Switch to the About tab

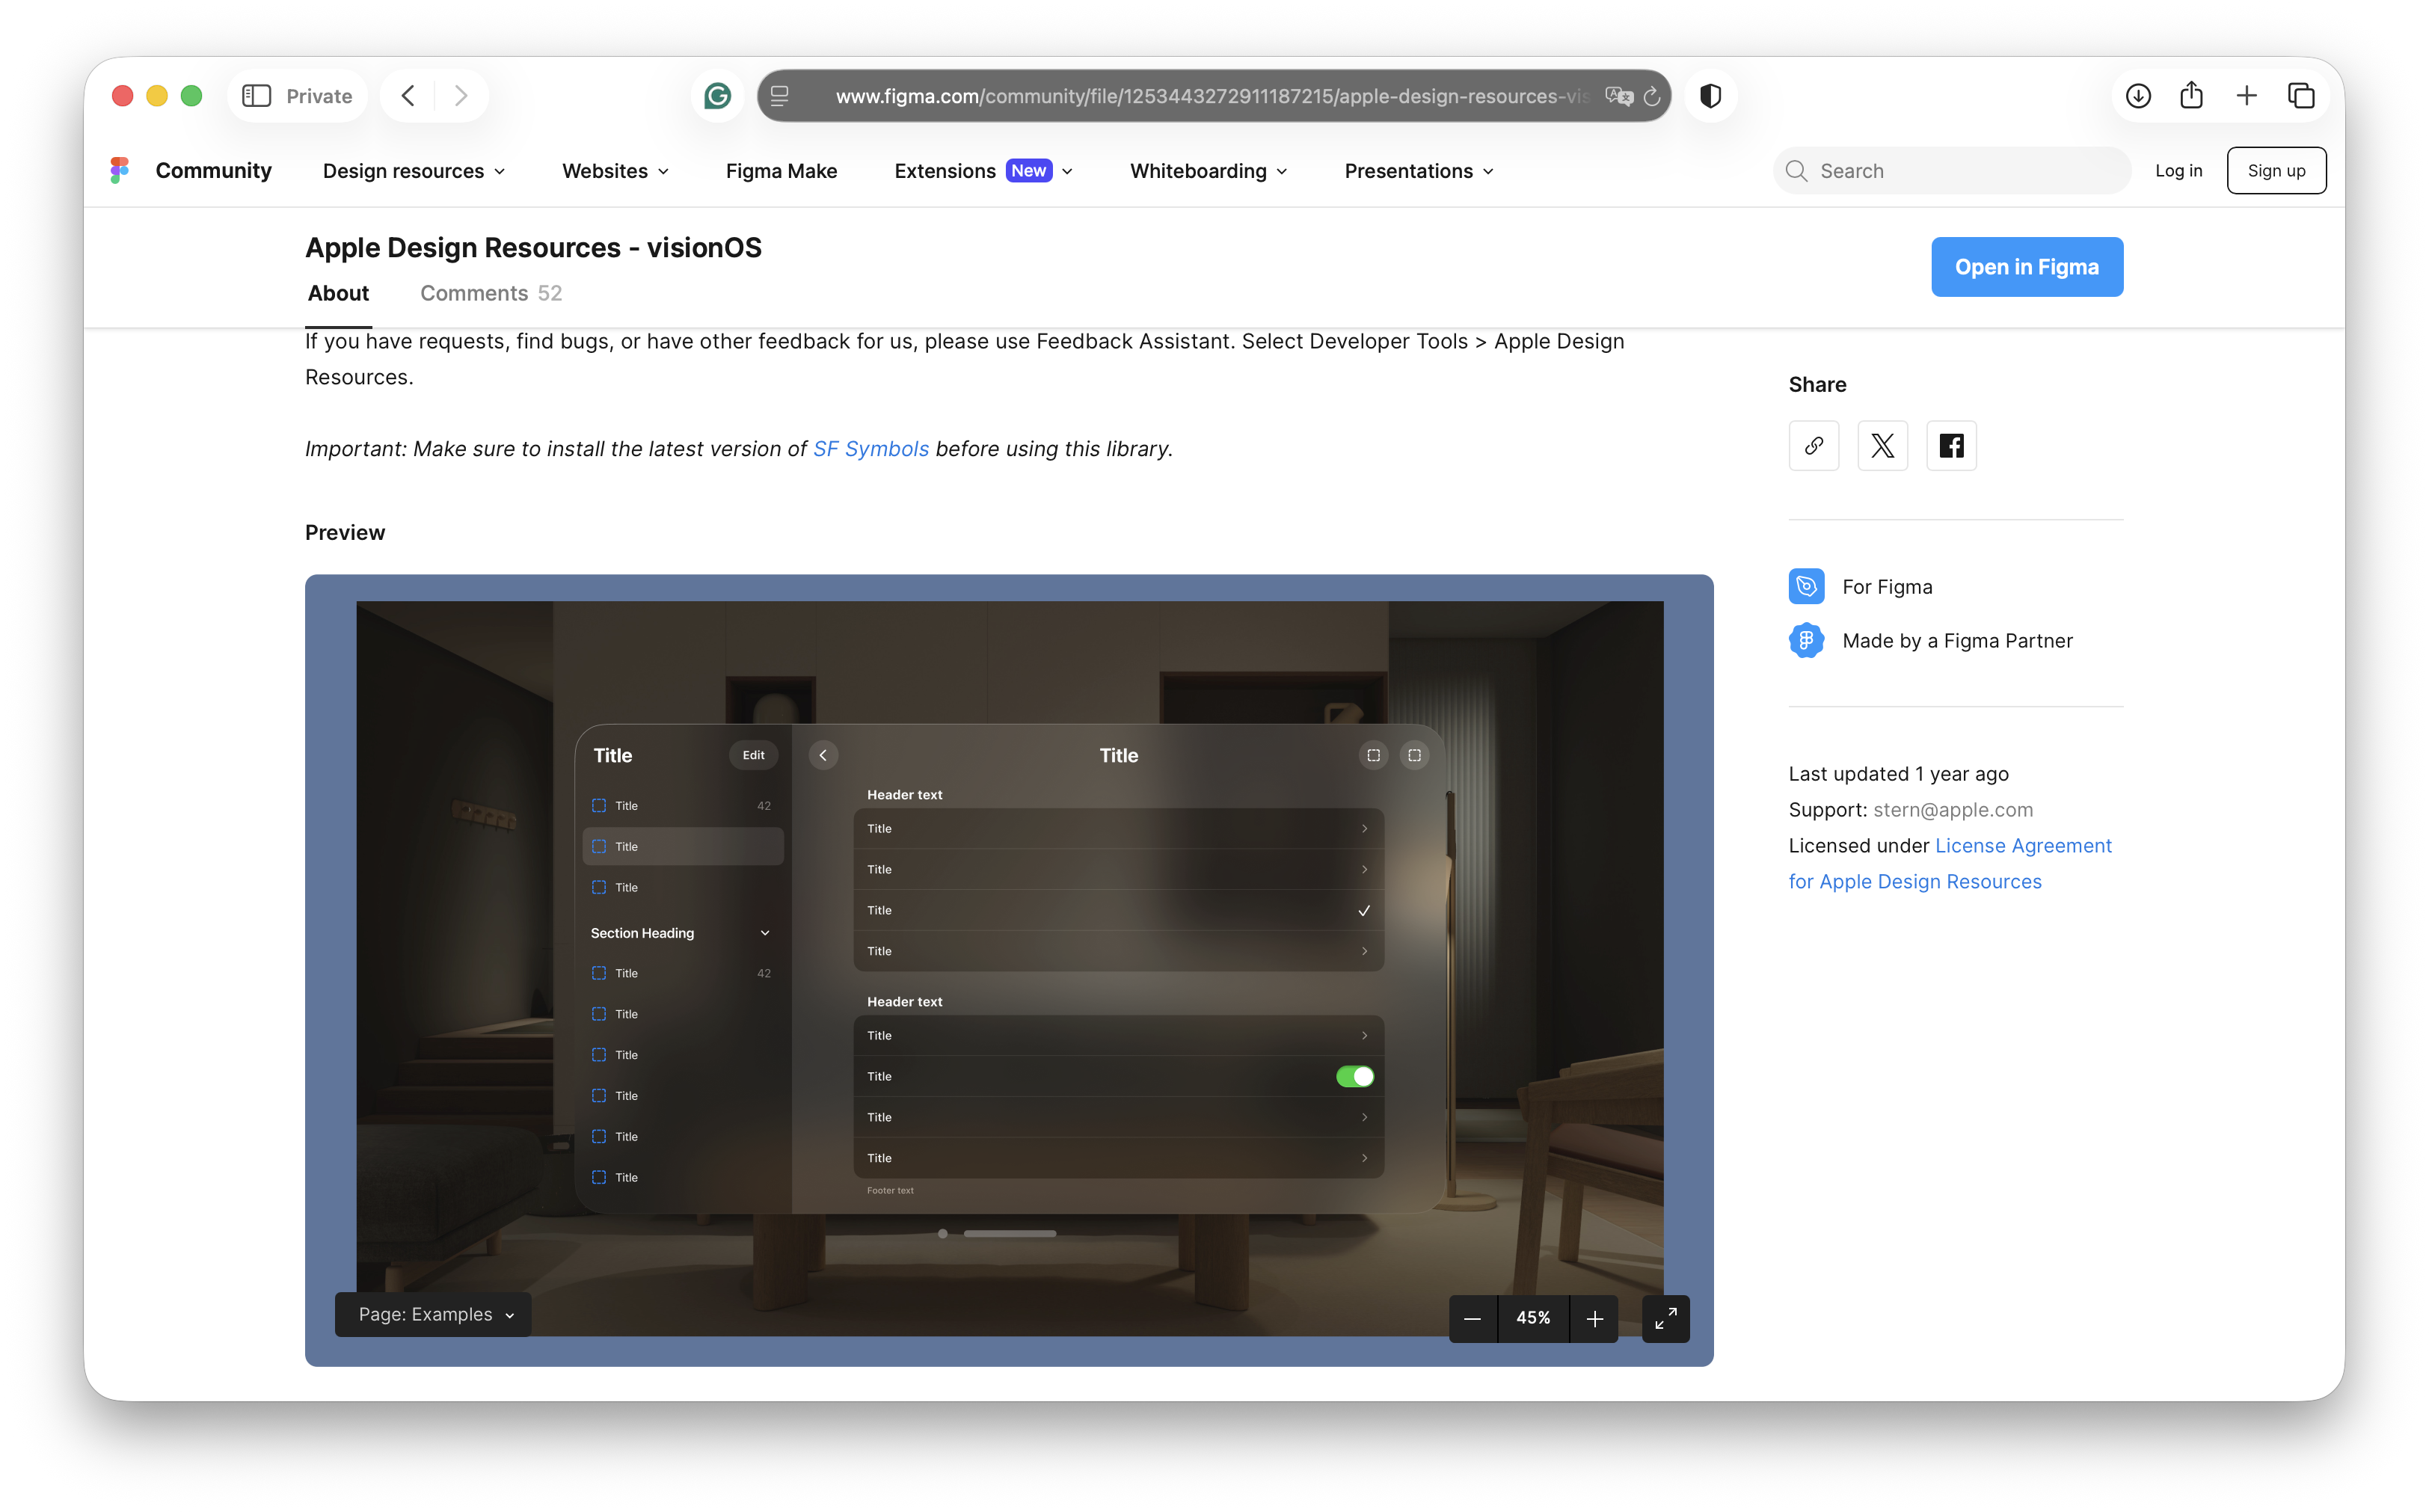coord(338,293)
